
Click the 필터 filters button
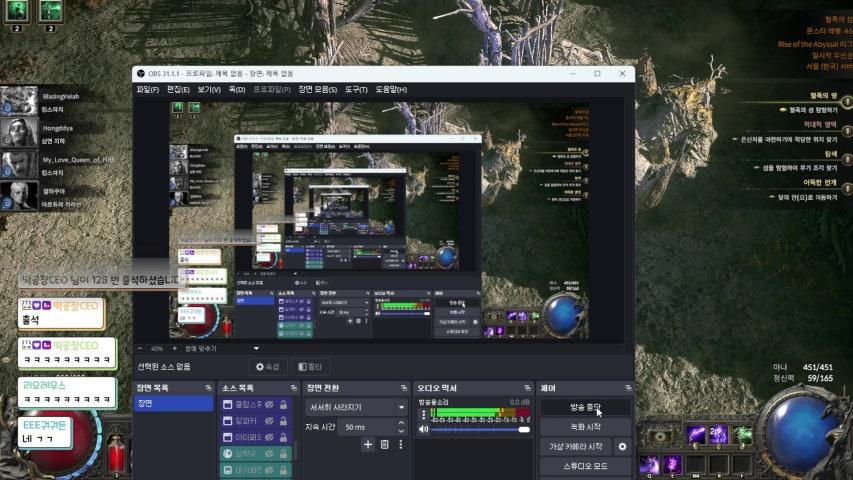(310, 367)
